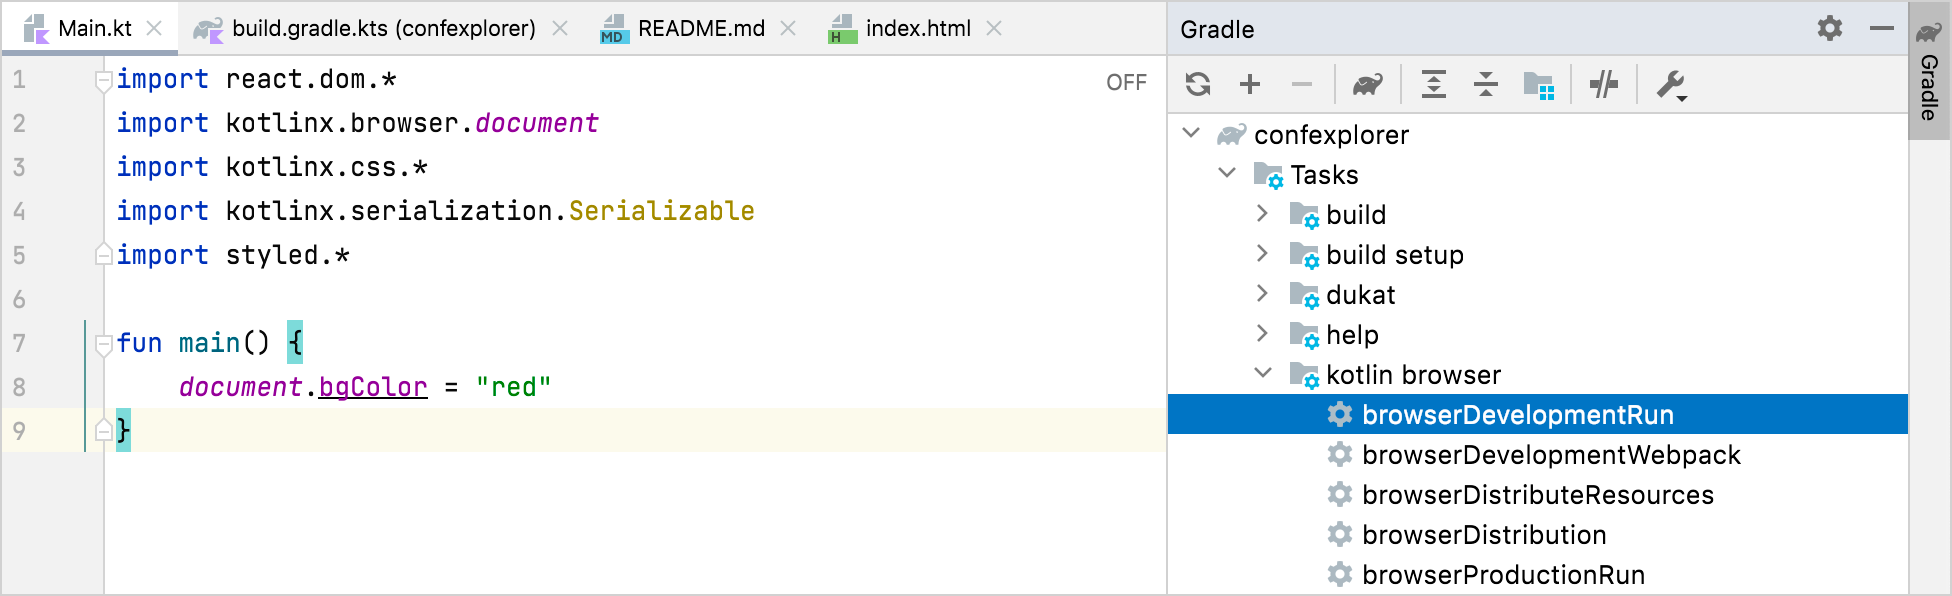Click the Gradle panel title
The height and width of the screenshot is (596, 1952).
click(1217, 29)
